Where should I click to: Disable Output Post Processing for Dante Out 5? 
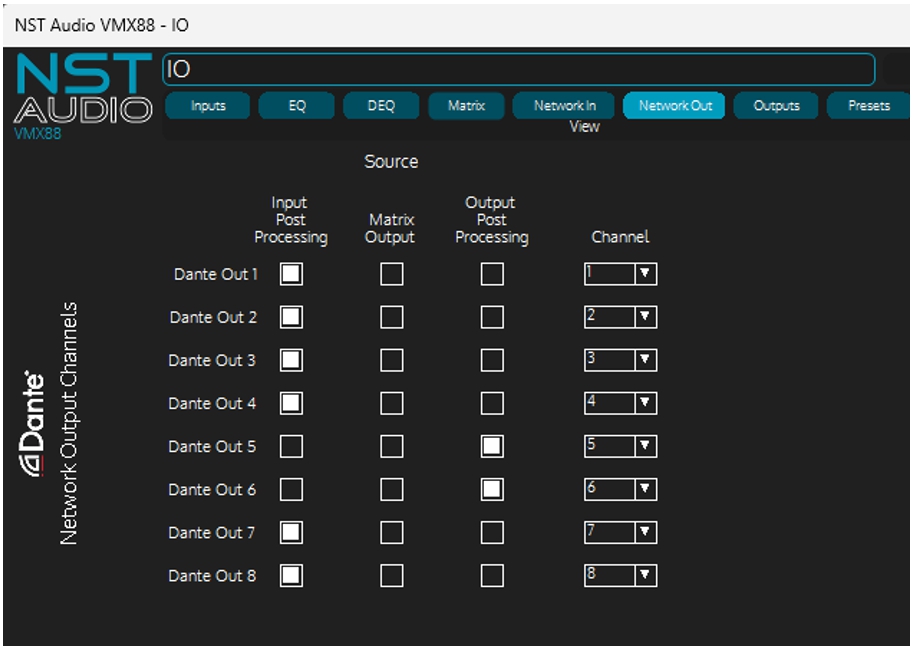click(492, 447)
